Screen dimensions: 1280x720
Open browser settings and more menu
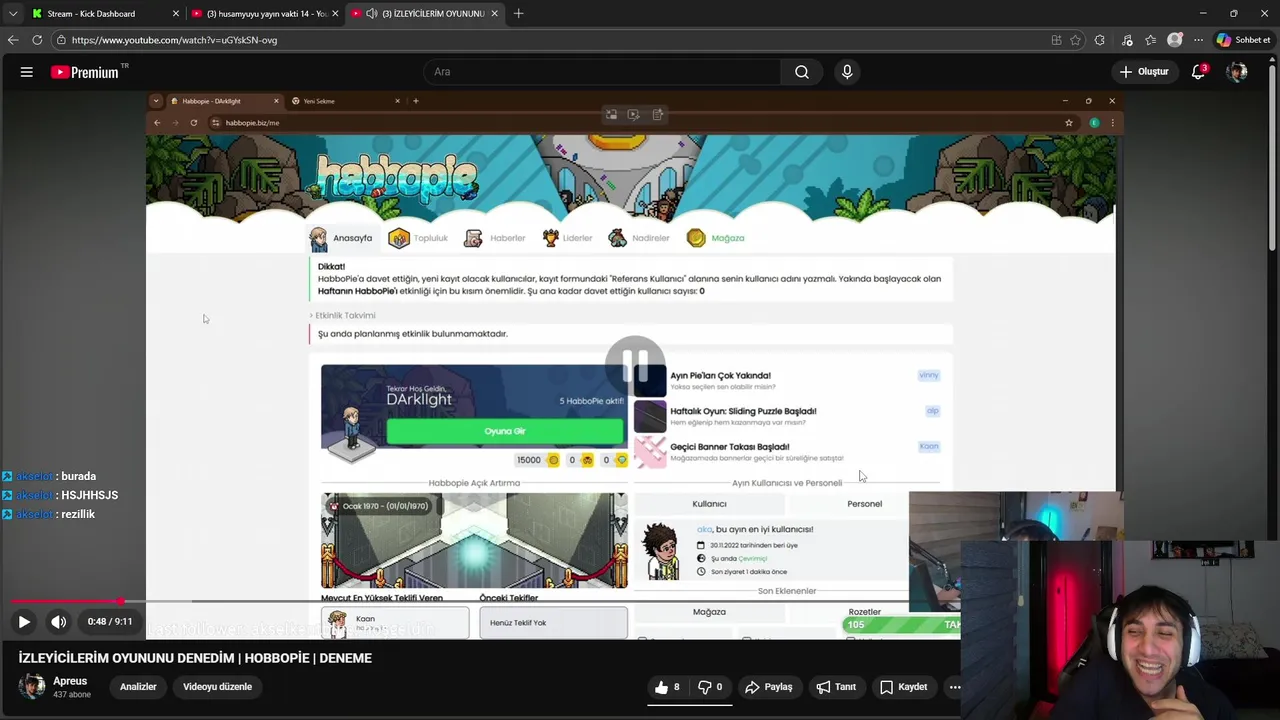click(1198, 40)
